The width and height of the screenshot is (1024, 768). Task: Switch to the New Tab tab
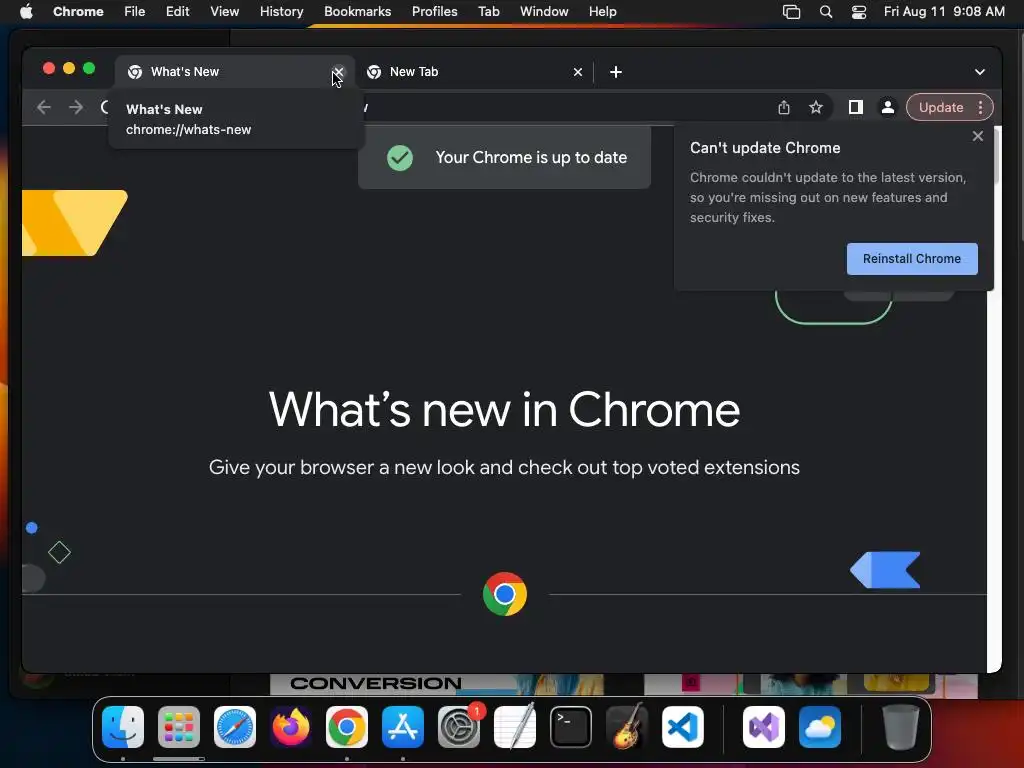473,72
